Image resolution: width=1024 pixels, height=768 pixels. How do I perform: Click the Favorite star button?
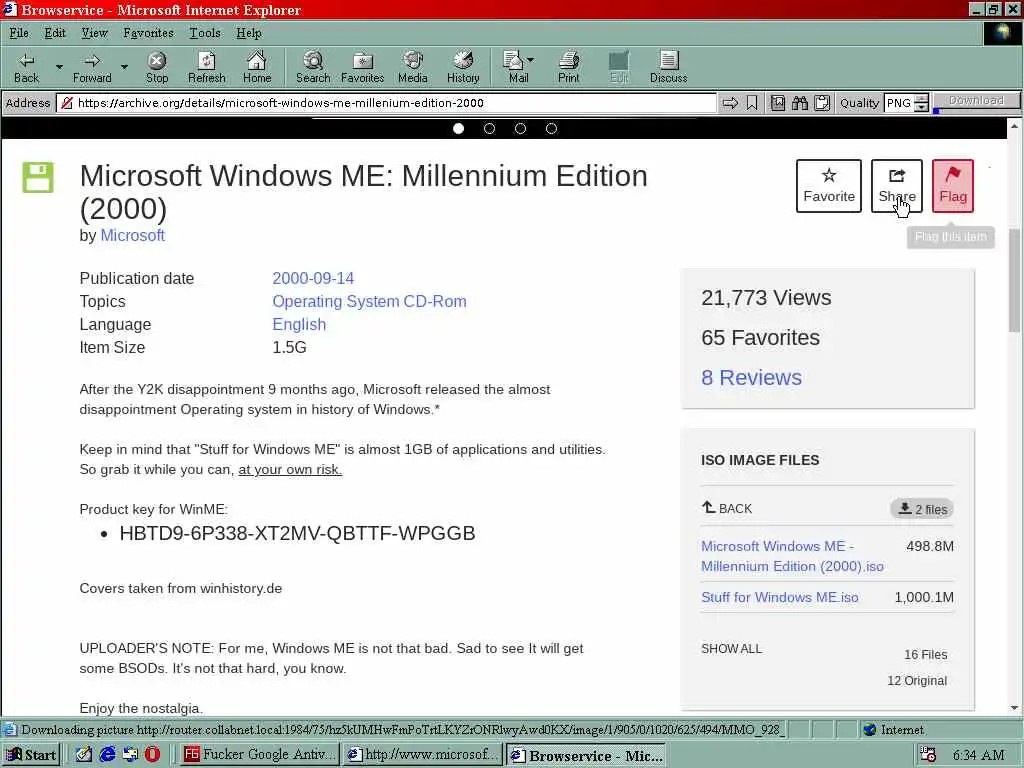(x=829, y=186)
